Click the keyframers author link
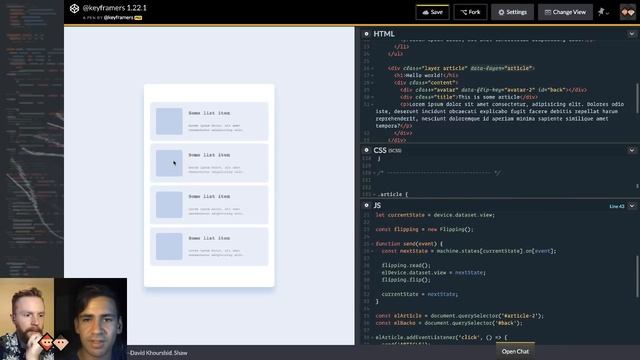Image resolution: width=640 pixels, height=360 pixels. click(118, 18)
